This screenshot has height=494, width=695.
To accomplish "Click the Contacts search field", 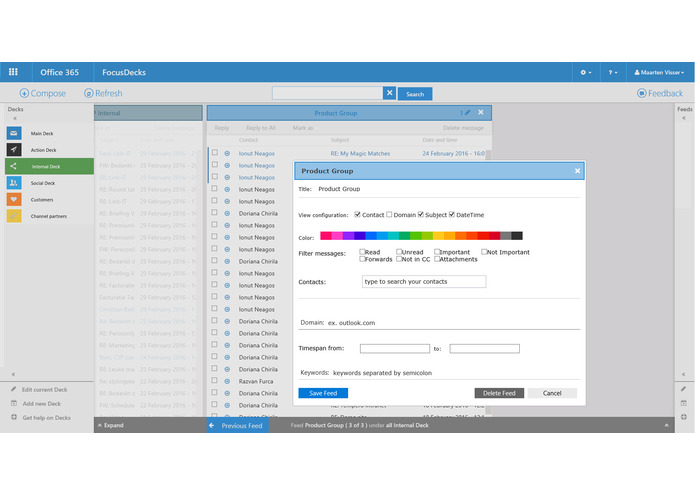I will (424, 281).
